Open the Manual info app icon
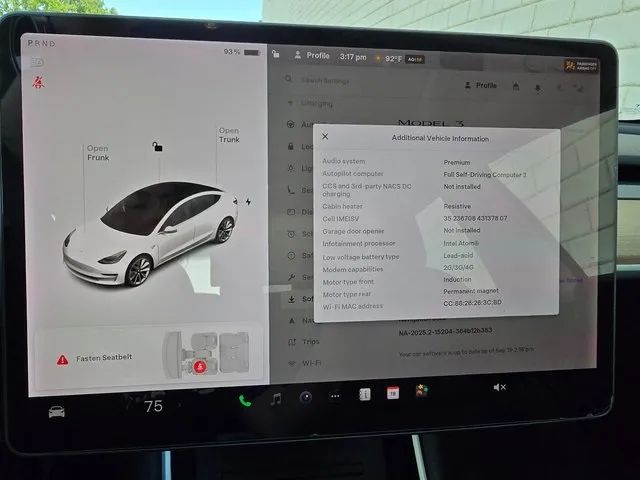The width and height of the screenshot is (640, 480). pos(364,394)
